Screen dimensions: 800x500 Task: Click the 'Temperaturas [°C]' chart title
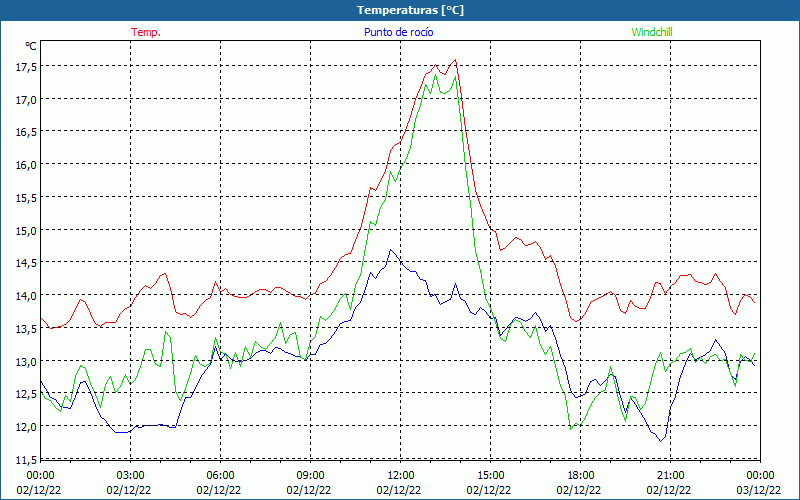coord(410,10)
